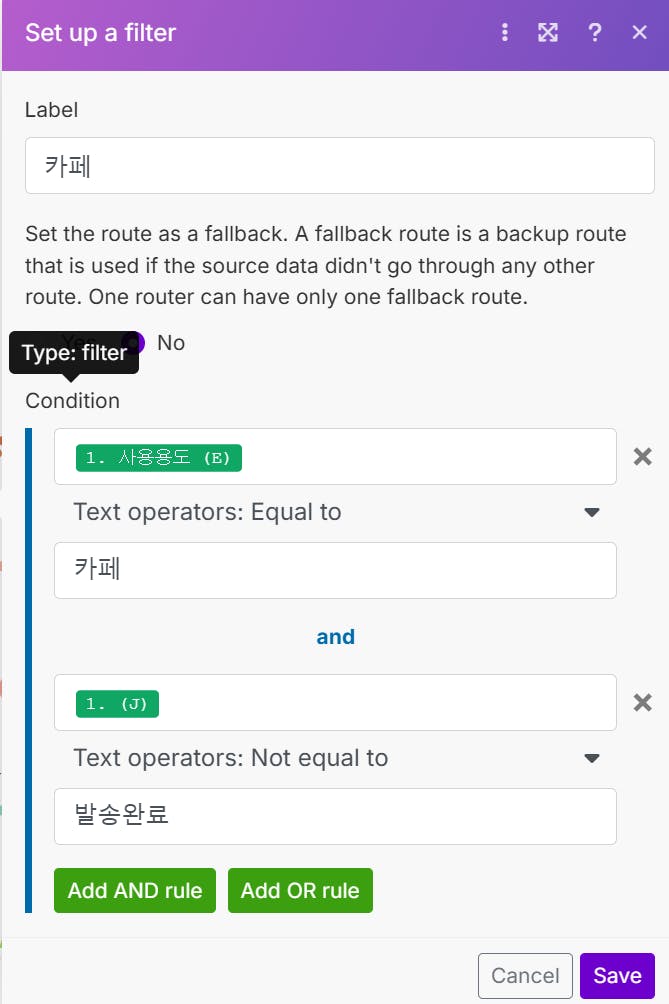Expand the filter dialog to fullscreen

548,33
